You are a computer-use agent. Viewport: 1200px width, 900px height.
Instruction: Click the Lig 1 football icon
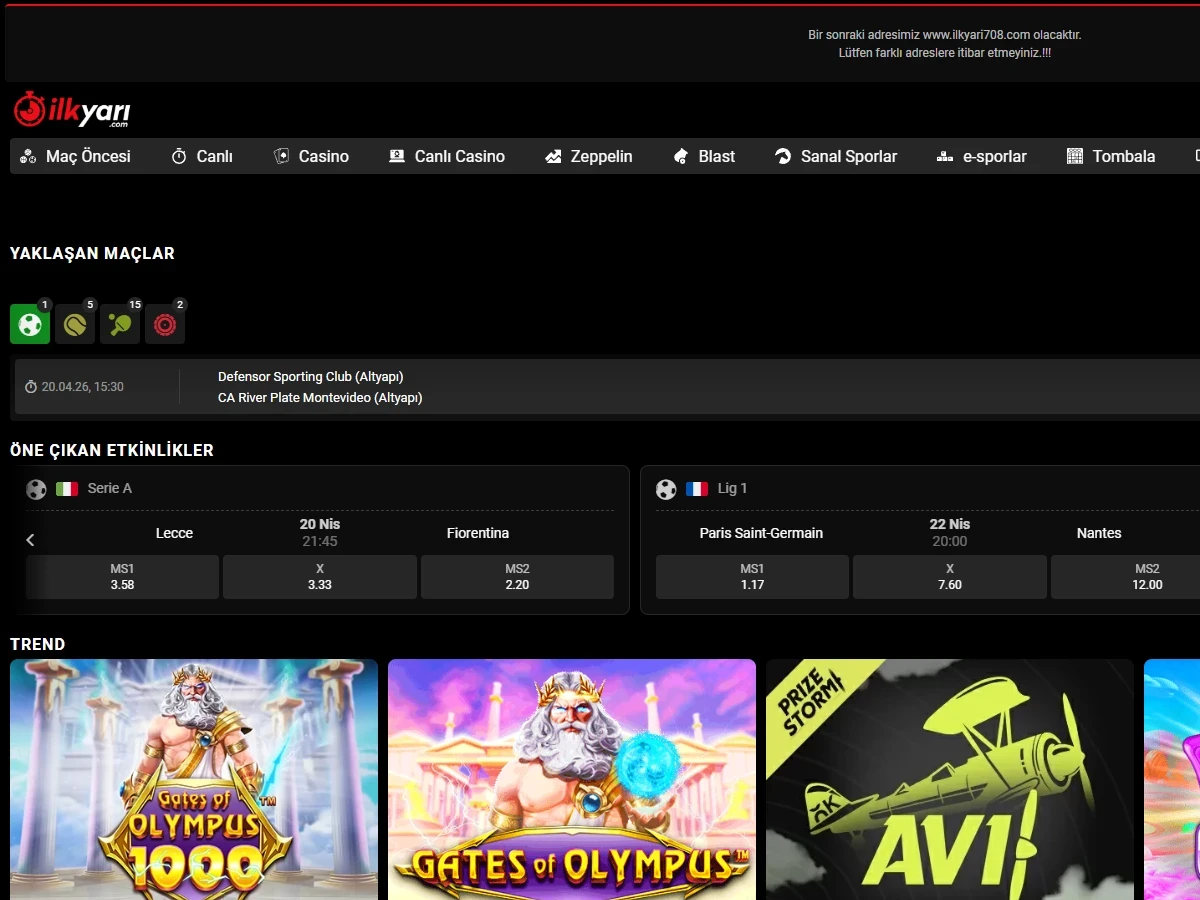[x=666, y=489]
